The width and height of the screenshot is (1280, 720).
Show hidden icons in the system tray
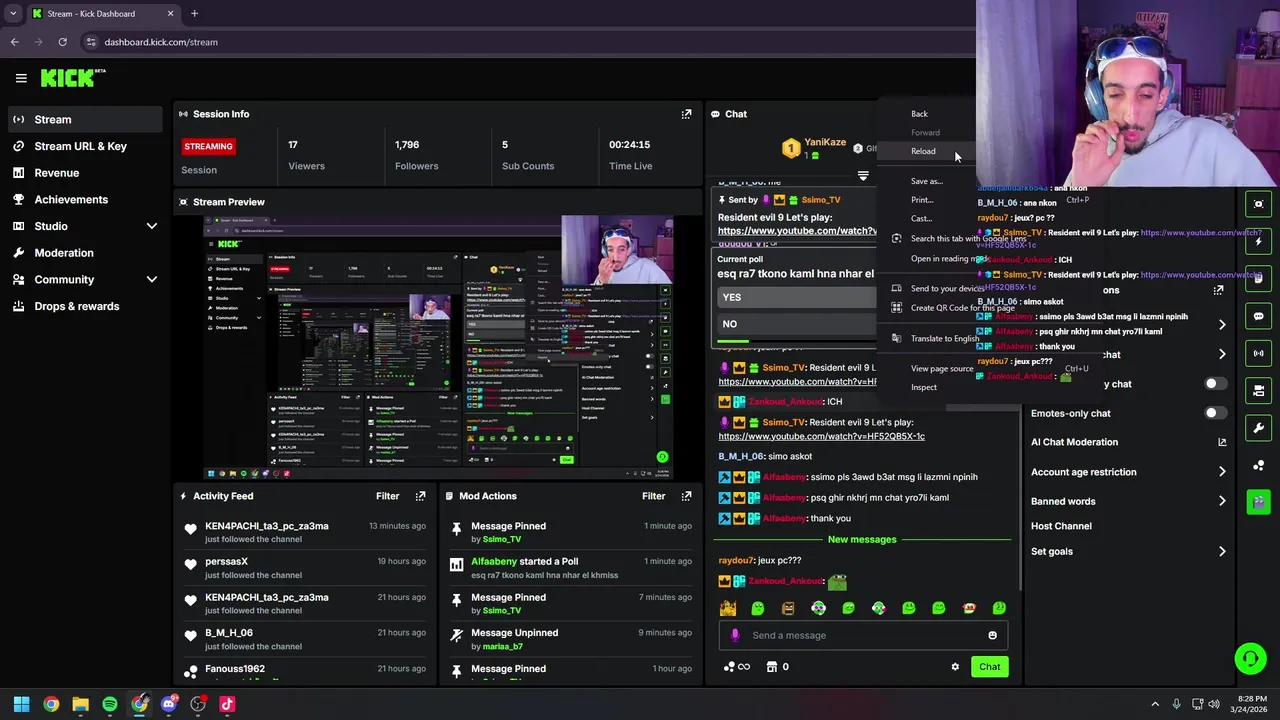click(x=1155, y=704)
